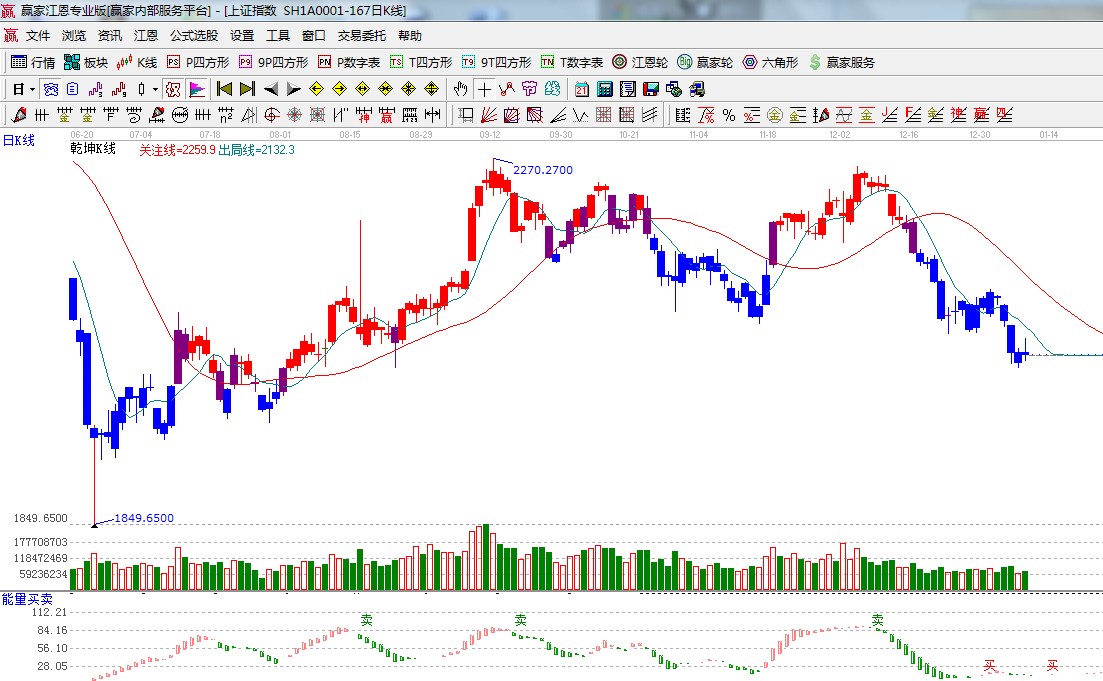Click the 2270.2700 peak price label
This screenshot has height=681, width=1103.
coord(543,170)
